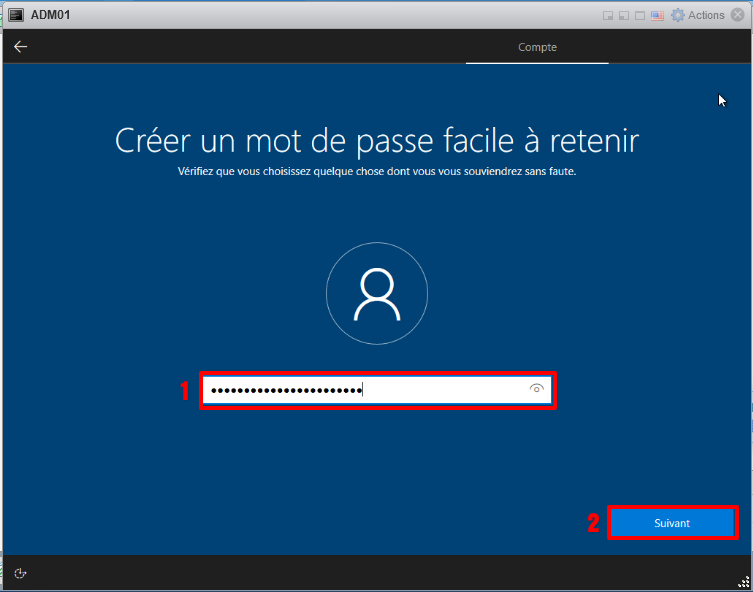753x592 pixels.
Task: Click the Suivant button
Action: (671, 523)
